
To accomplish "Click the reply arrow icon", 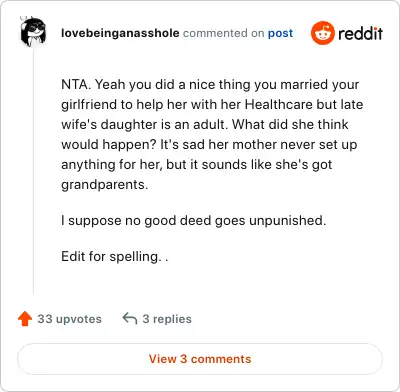I will coord(130,318).
